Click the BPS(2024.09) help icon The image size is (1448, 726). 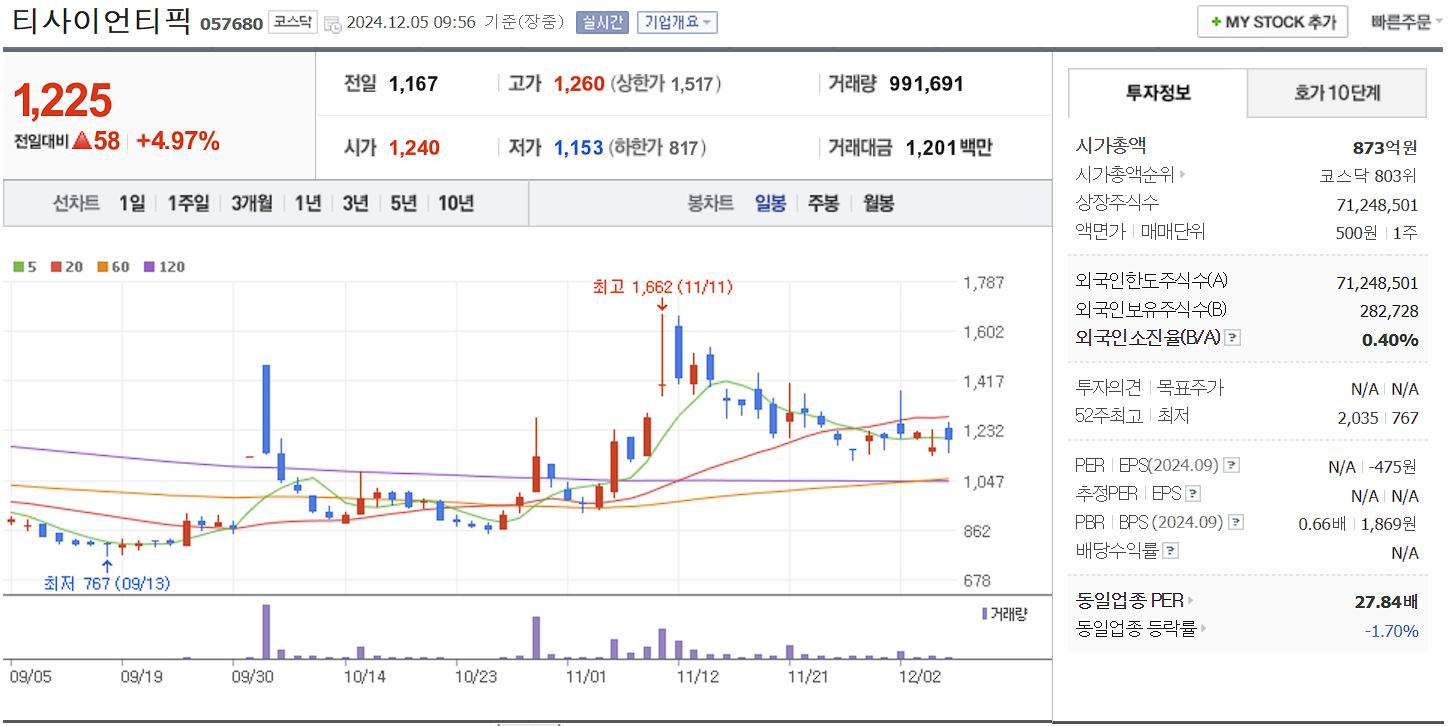[1237, 521]
